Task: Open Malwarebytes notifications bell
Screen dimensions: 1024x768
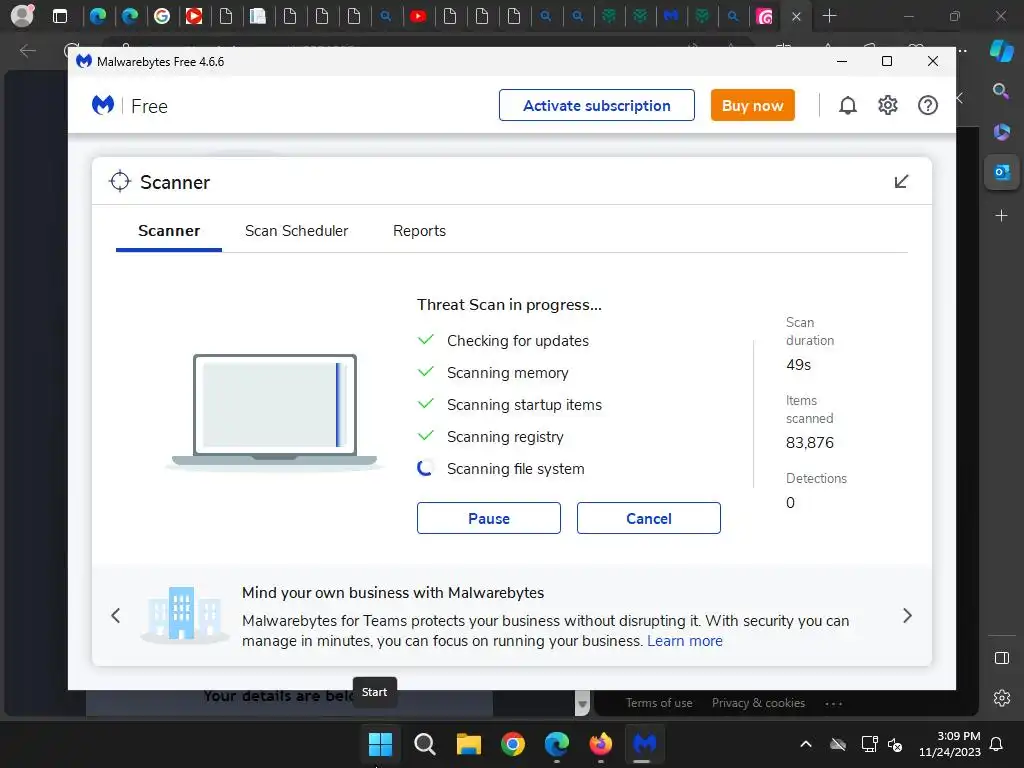Action: pos(848,105)
